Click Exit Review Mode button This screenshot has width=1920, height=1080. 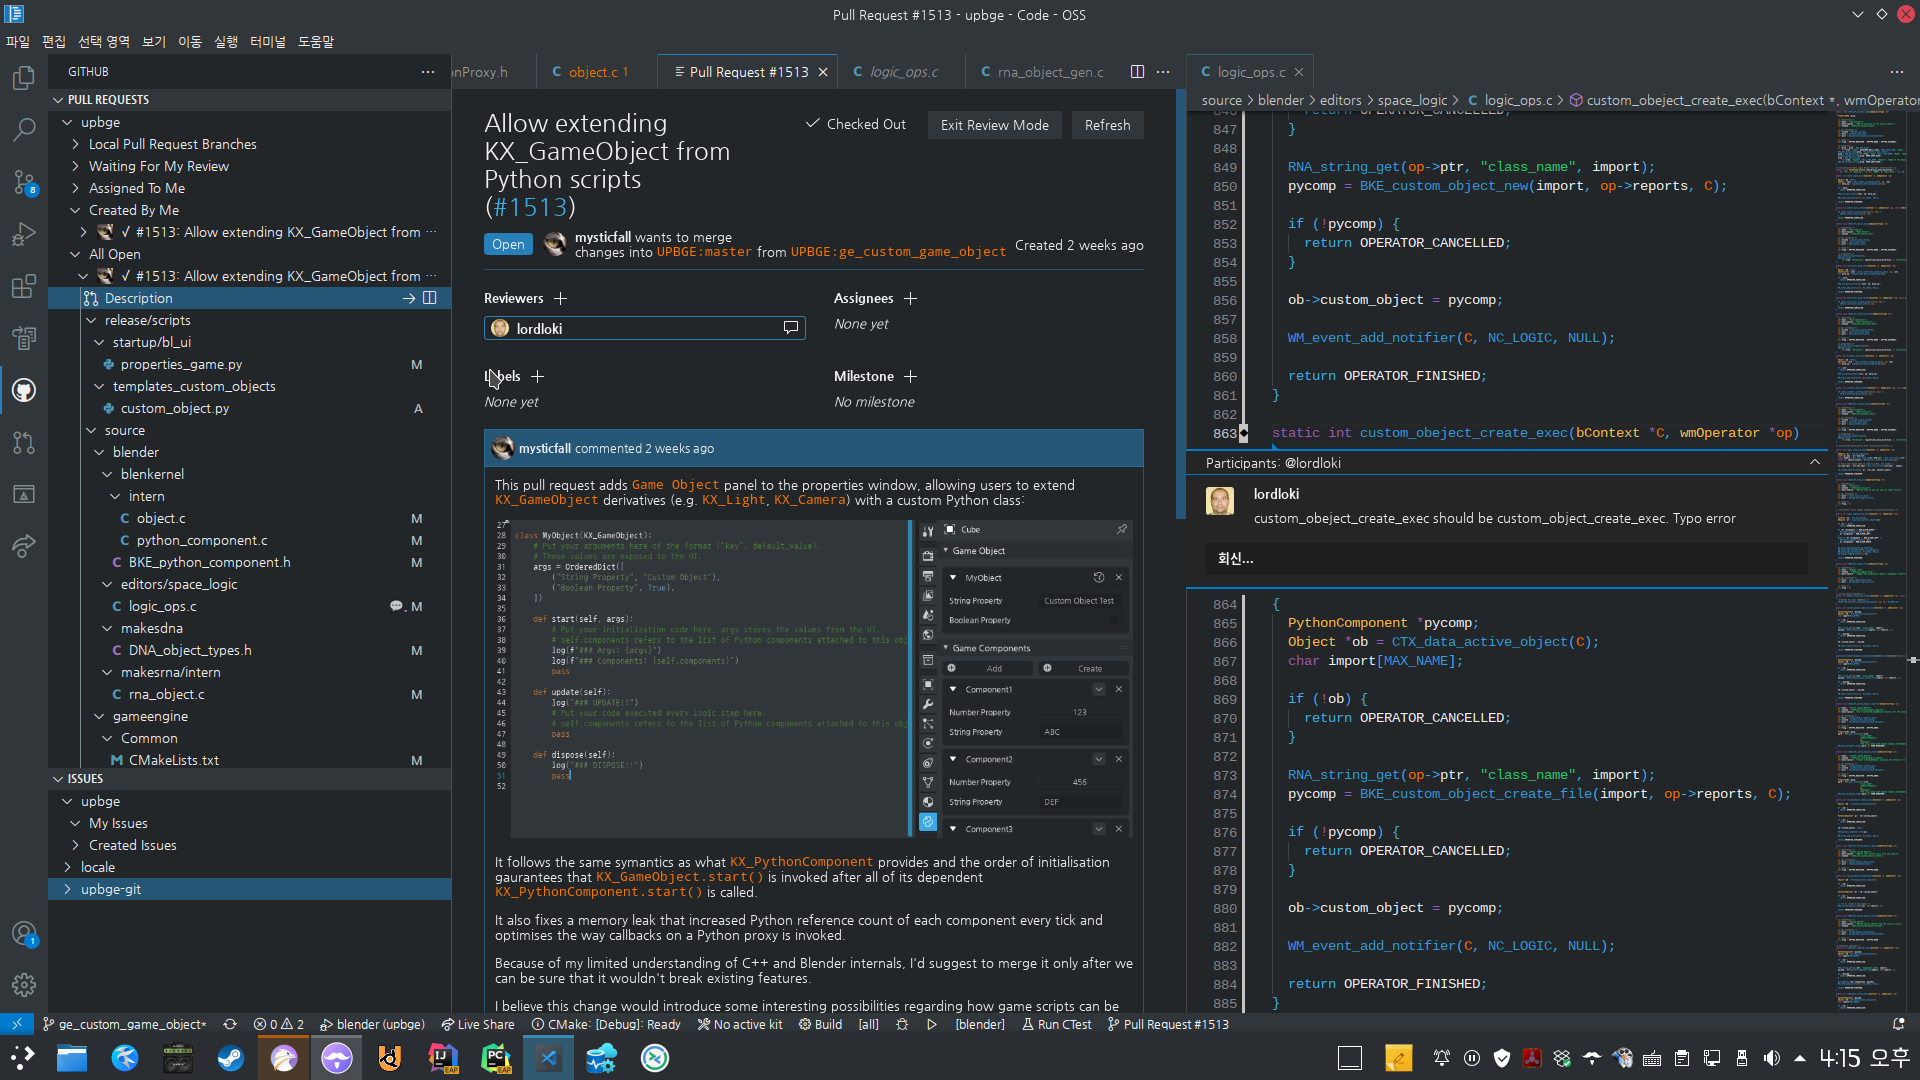click(x=994, y=125)
